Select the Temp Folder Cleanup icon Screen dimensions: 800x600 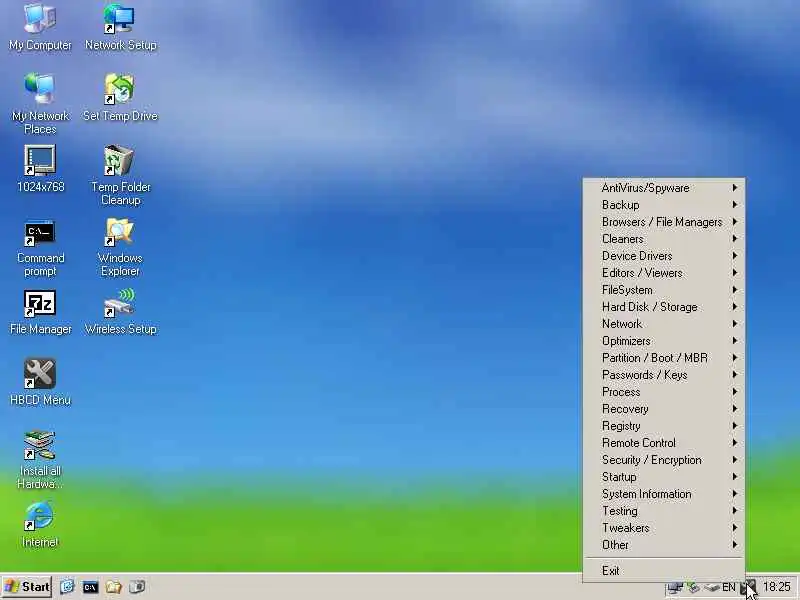(120, 175)
